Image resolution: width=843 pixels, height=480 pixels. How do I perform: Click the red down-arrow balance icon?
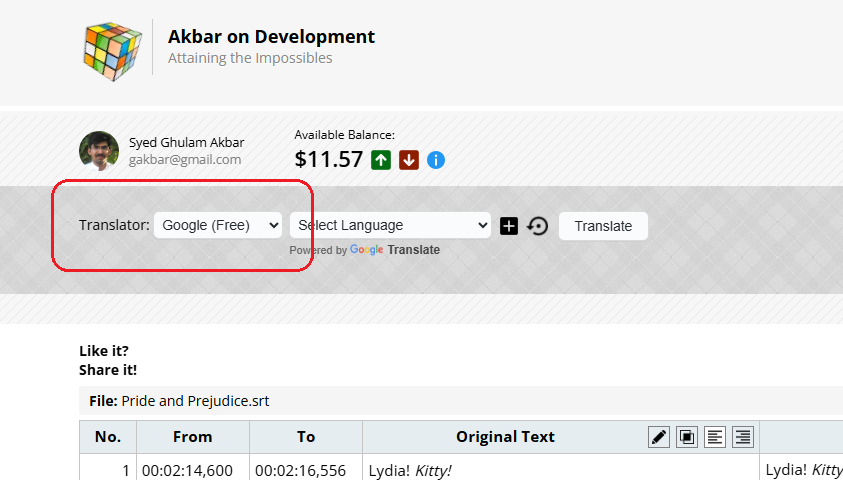tap(408, 160)
